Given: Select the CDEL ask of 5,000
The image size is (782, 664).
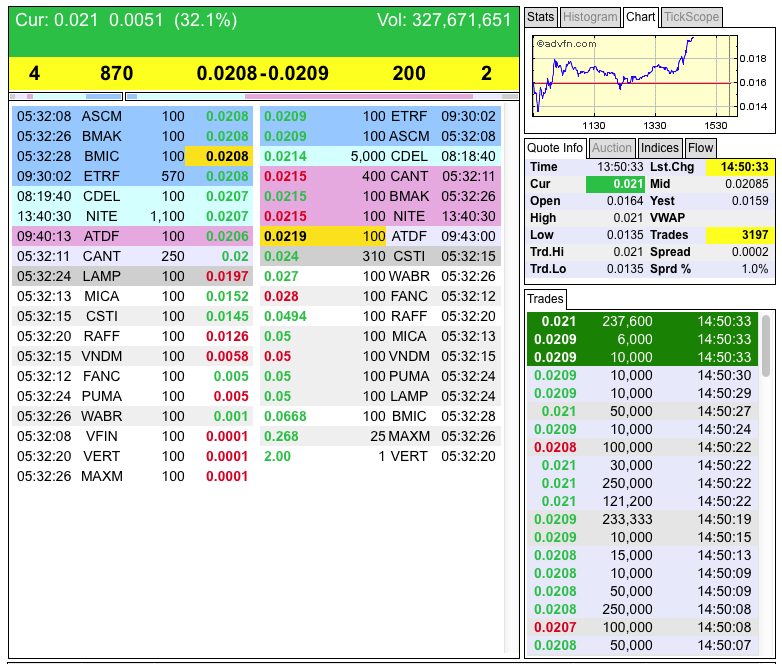Looking at the screenshot, I should [381, 156].
